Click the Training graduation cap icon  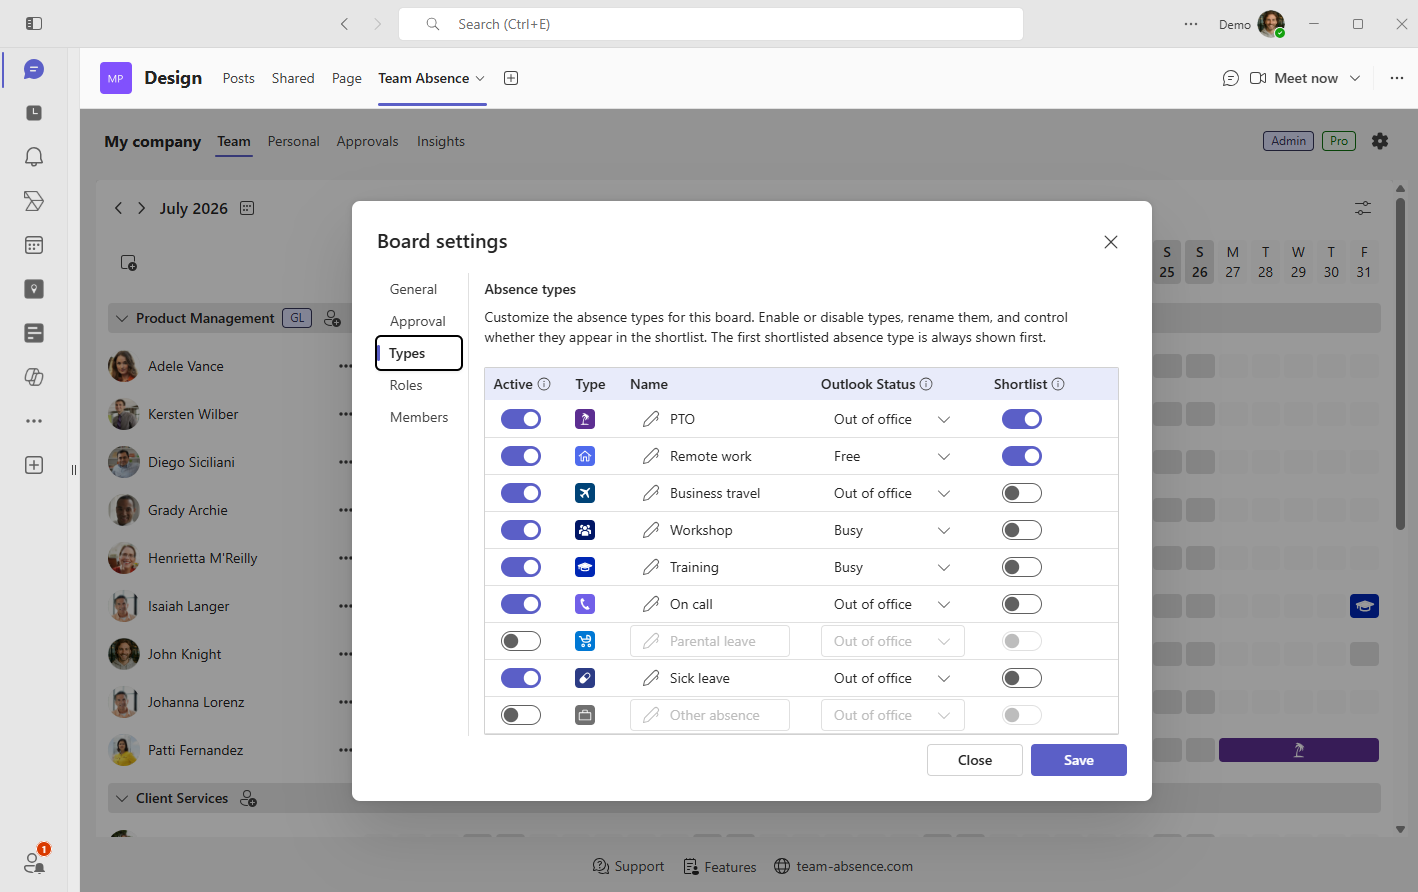point(585,567)
